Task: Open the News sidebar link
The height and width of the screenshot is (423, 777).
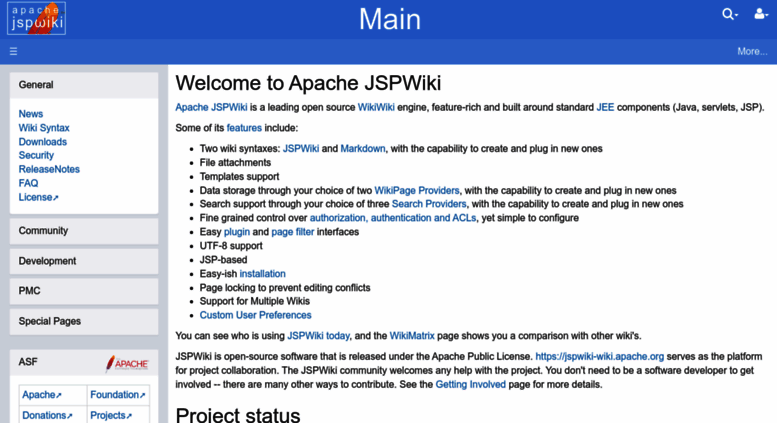Action: tap(31, 114)
